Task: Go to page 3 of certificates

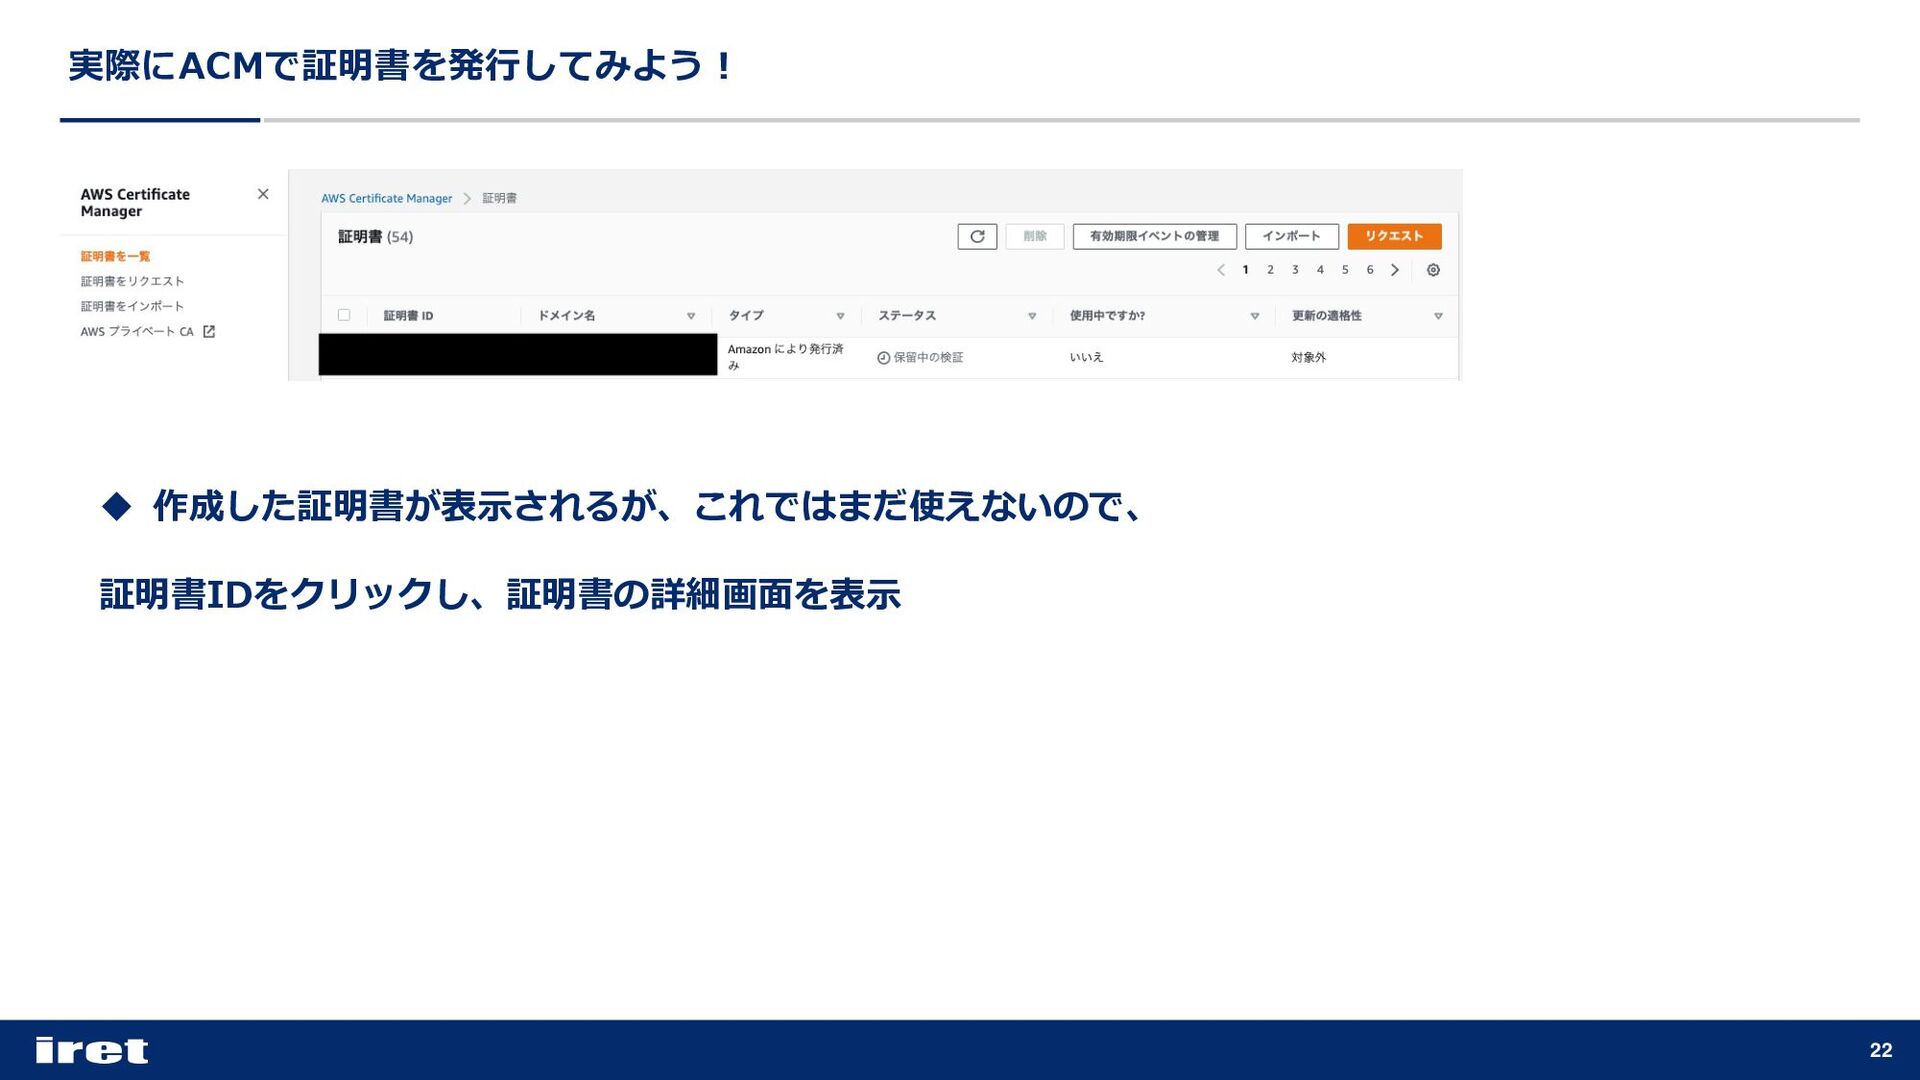Action: [x=1295, y=270]
